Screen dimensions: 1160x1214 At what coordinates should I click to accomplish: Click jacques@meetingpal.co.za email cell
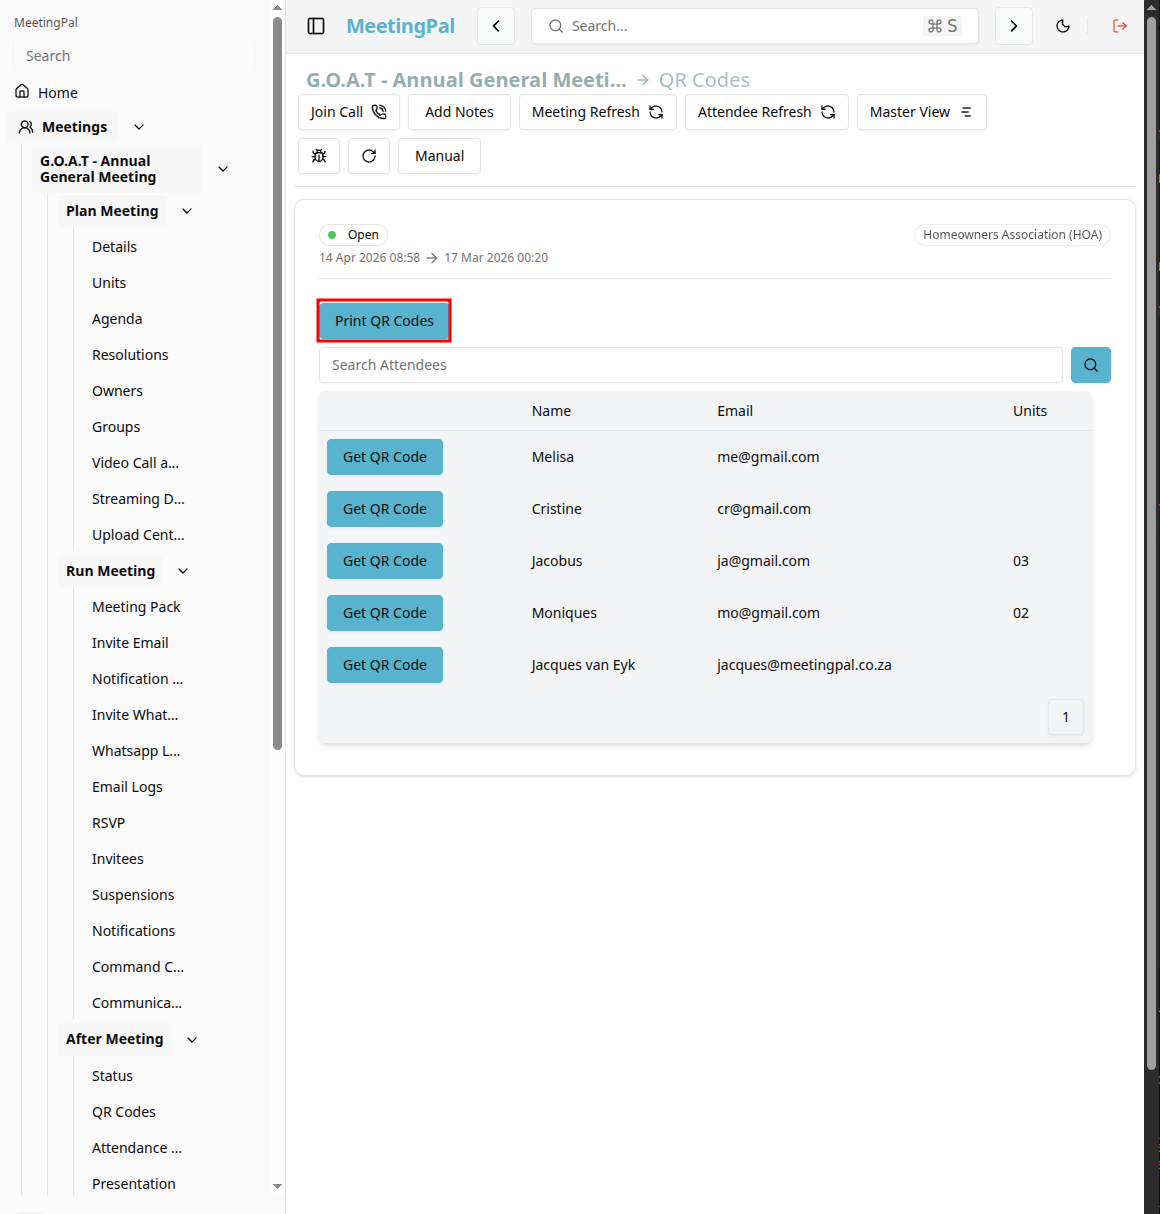coord(804,665)
